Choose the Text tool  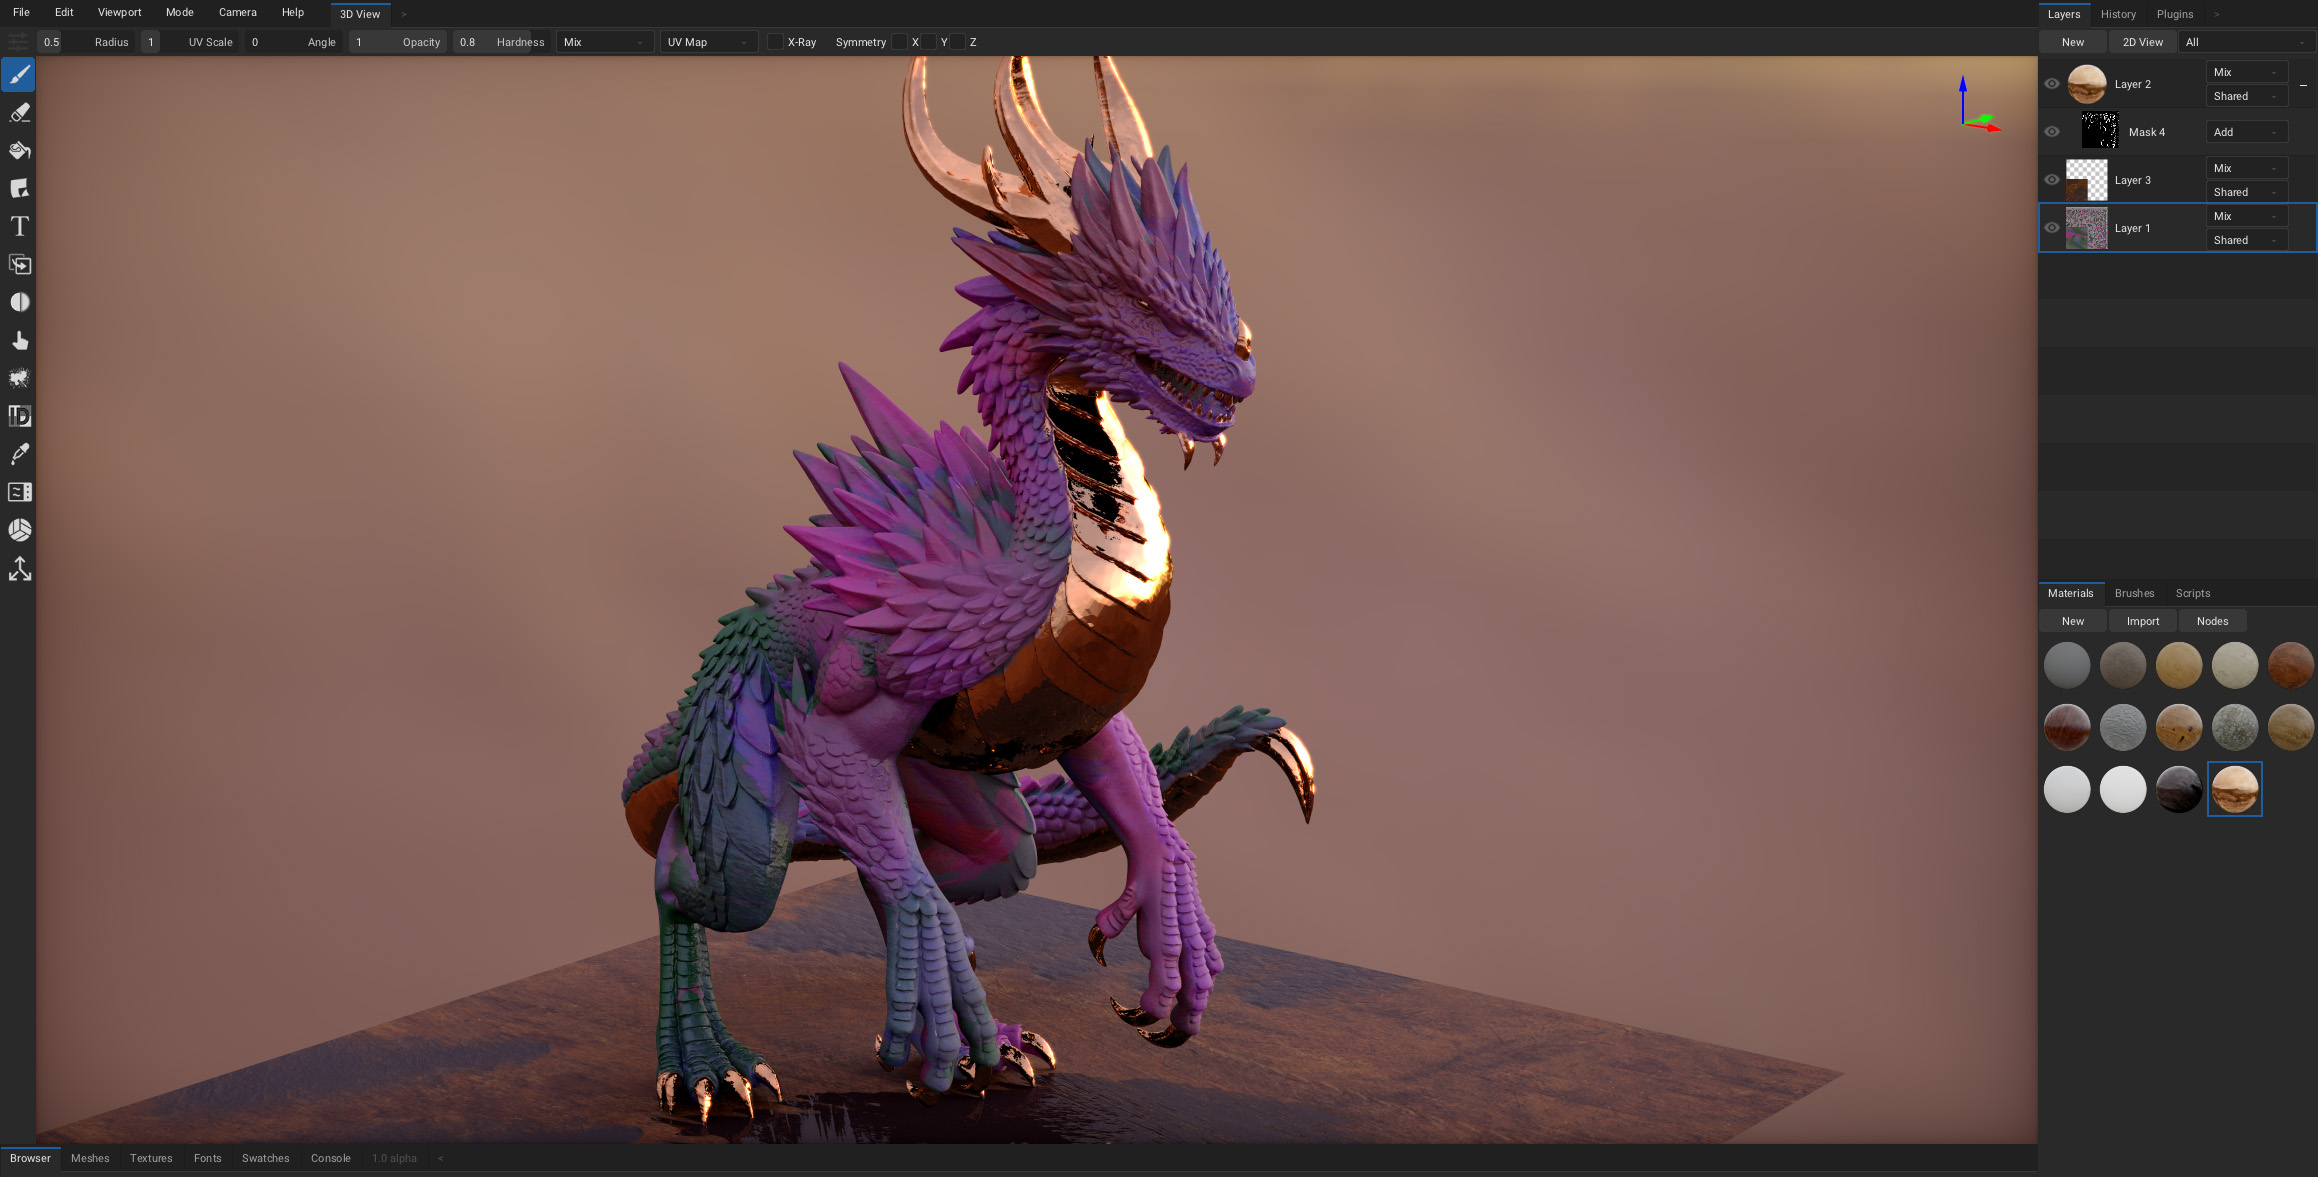click(19, 227)
